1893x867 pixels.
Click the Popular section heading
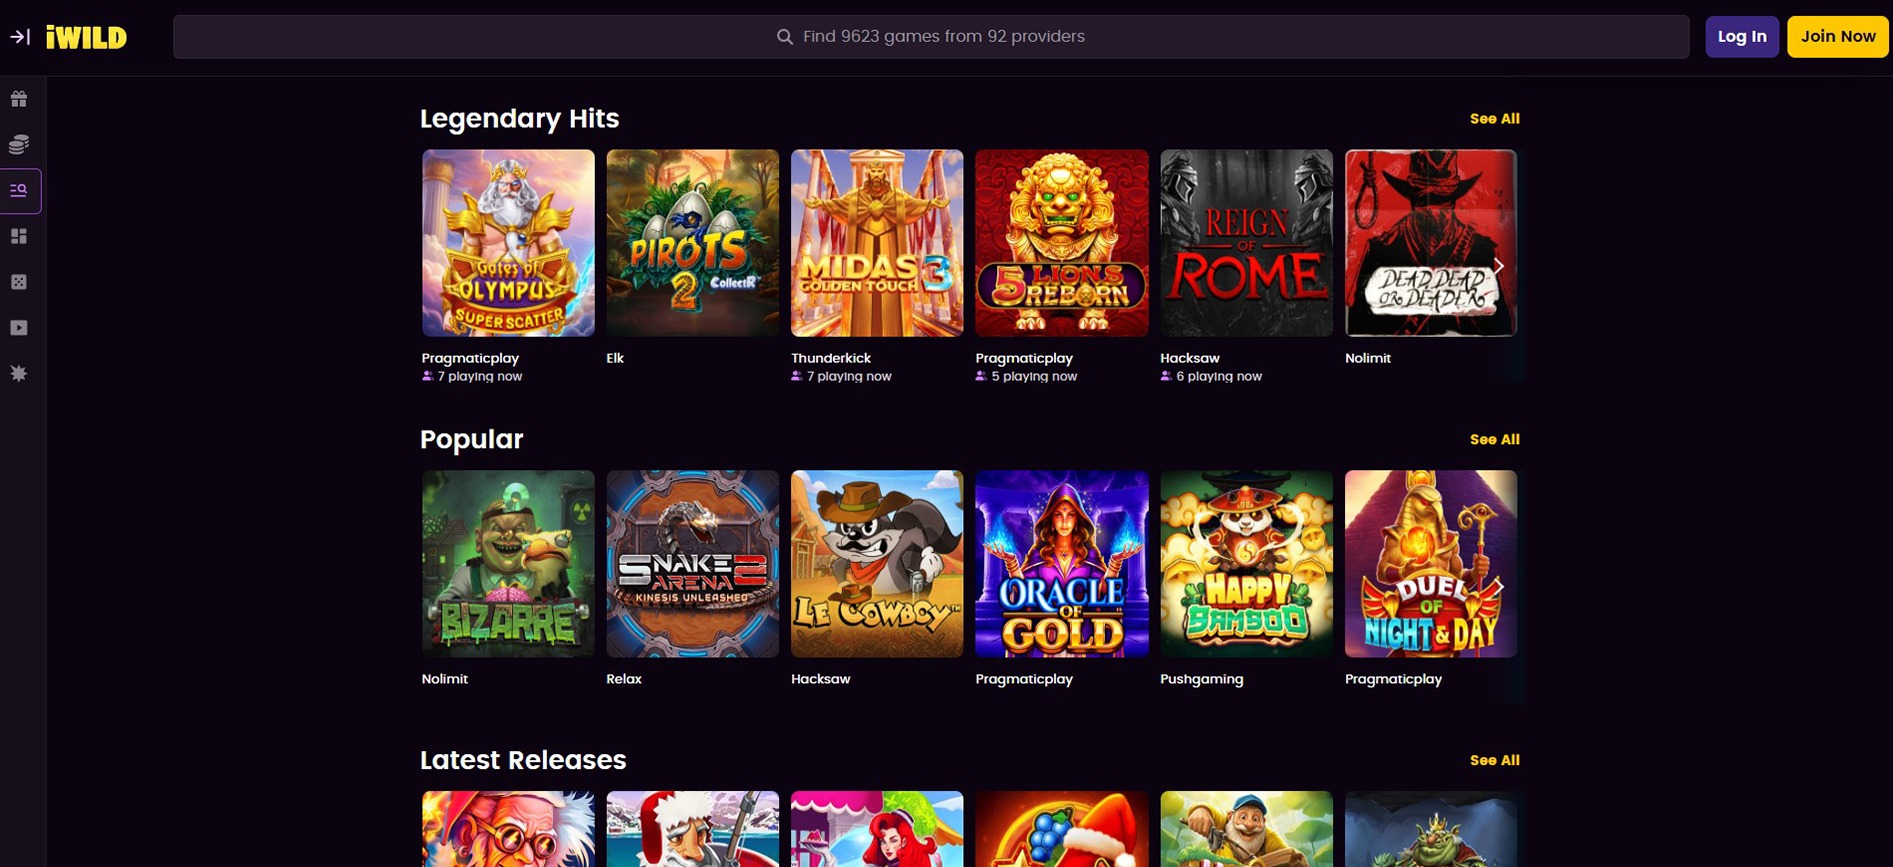click(x=472, y=439)
